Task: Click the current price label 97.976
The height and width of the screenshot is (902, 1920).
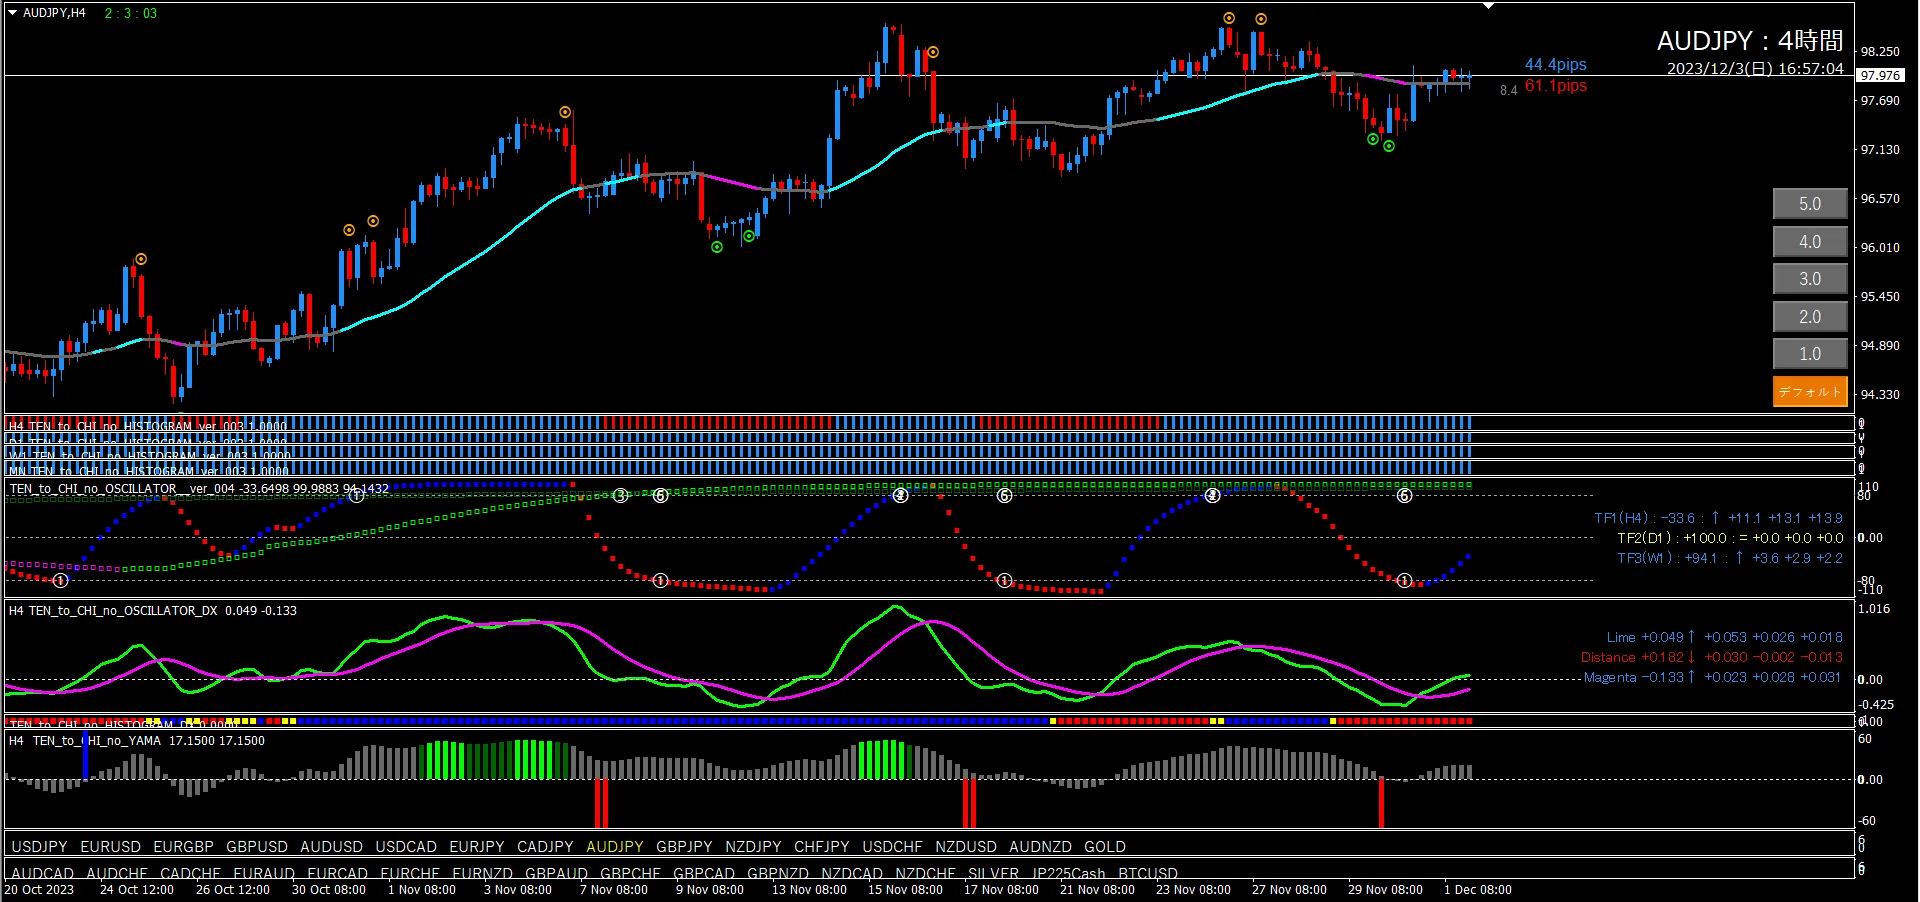Action: pos(1880,75)
